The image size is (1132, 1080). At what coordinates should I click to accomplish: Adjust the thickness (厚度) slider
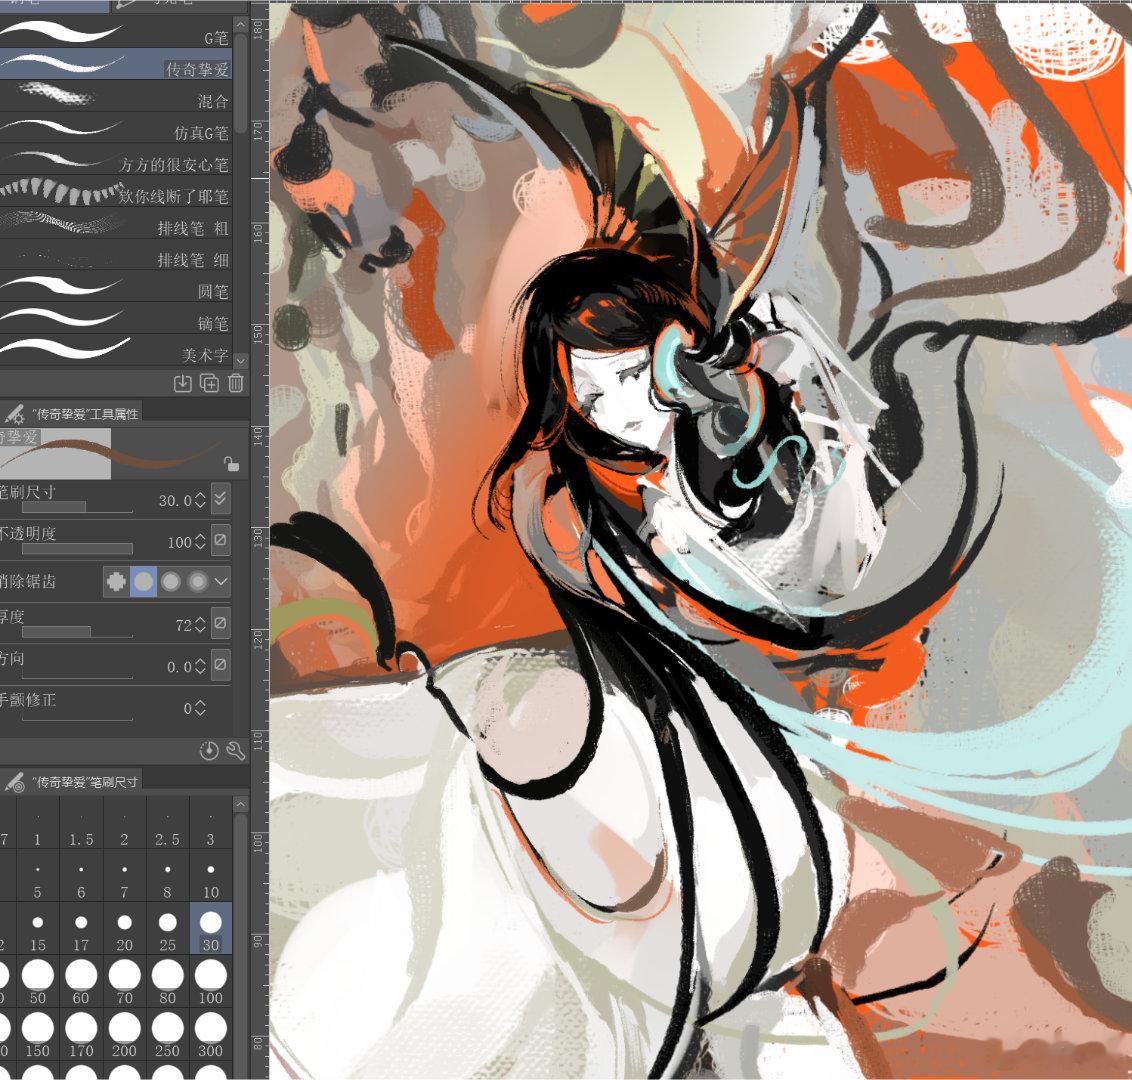click(x=77, y=632)
